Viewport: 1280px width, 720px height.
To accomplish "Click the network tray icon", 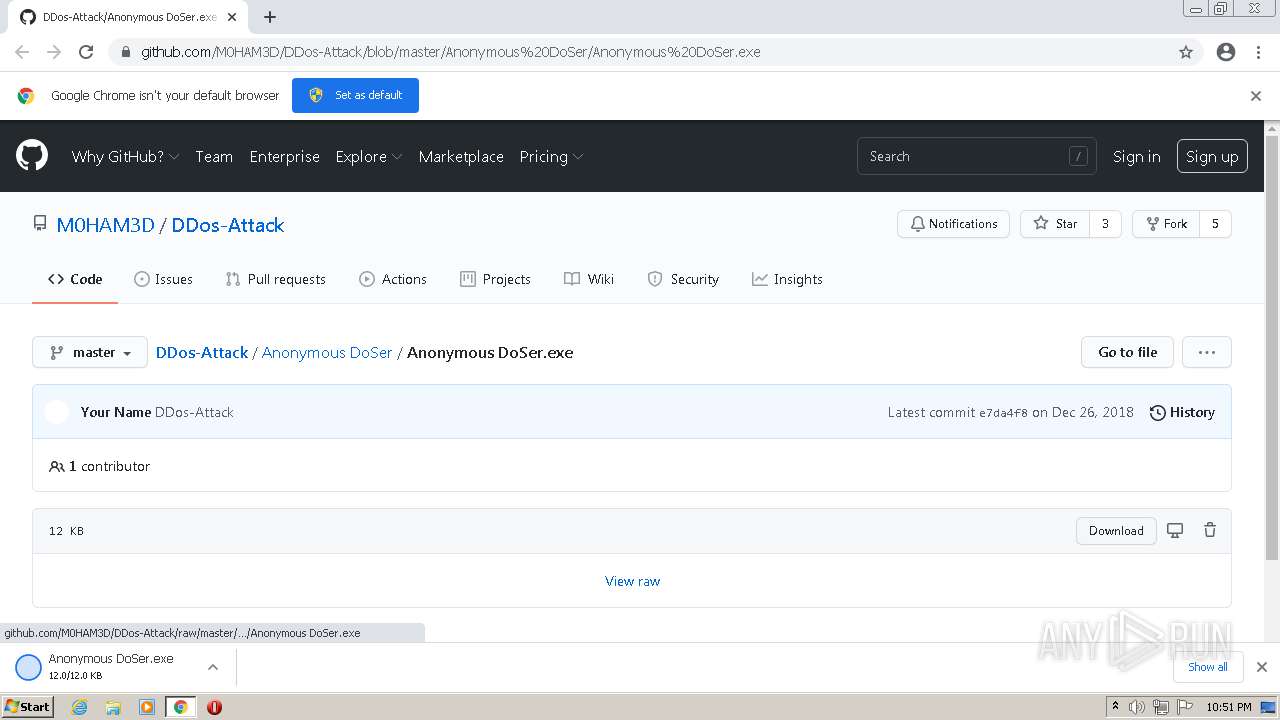I will (1161, 707).
